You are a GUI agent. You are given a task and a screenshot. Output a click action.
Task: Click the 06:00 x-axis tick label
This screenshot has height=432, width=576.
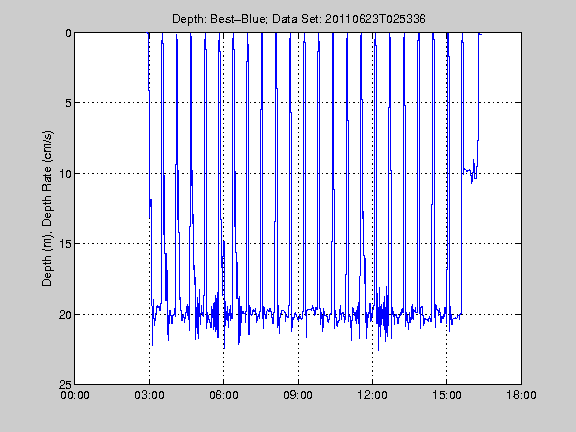point(224,395)
